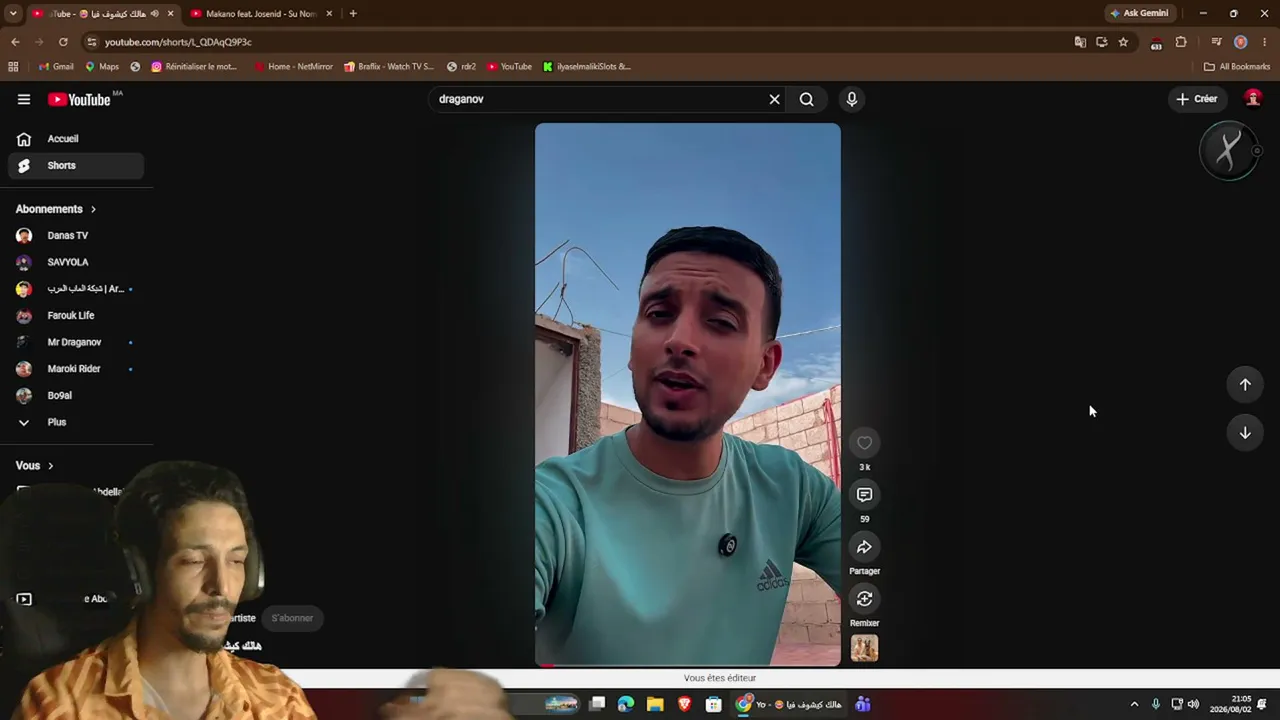Open the taskbar volume control
The image size is (1280, 720).
point(1193,704)
